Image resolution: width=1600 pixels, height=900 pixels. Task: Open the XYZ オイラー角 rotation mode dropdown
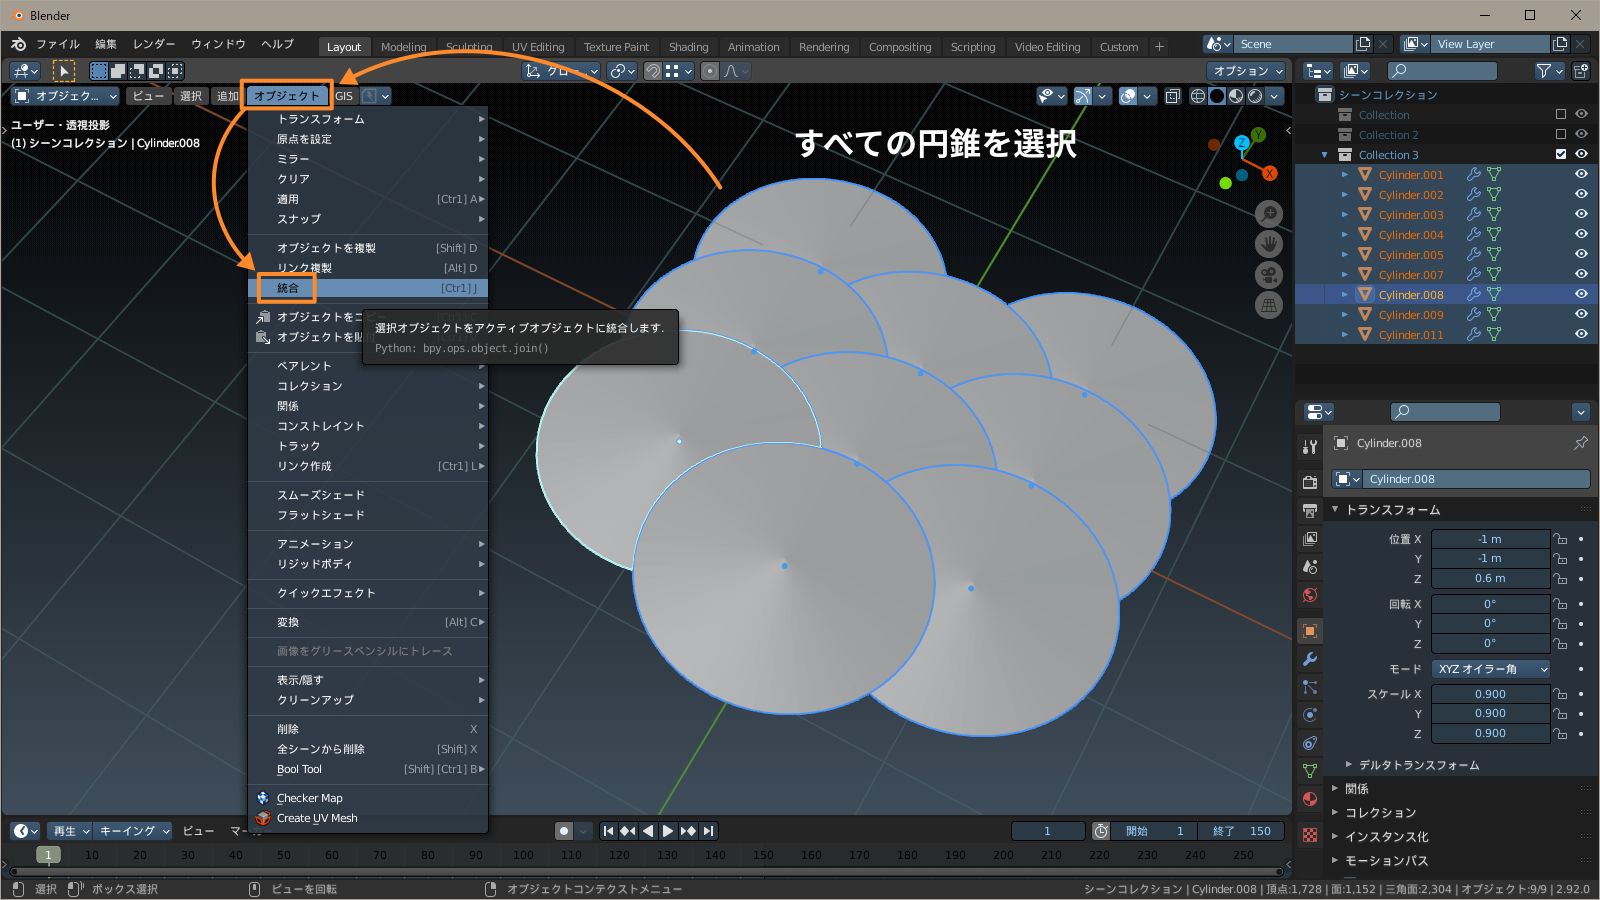click(1491, 669)
